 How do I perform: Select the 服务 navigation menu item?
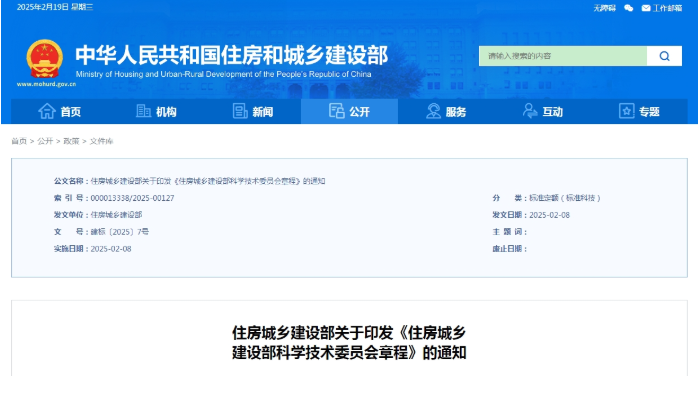455,111
